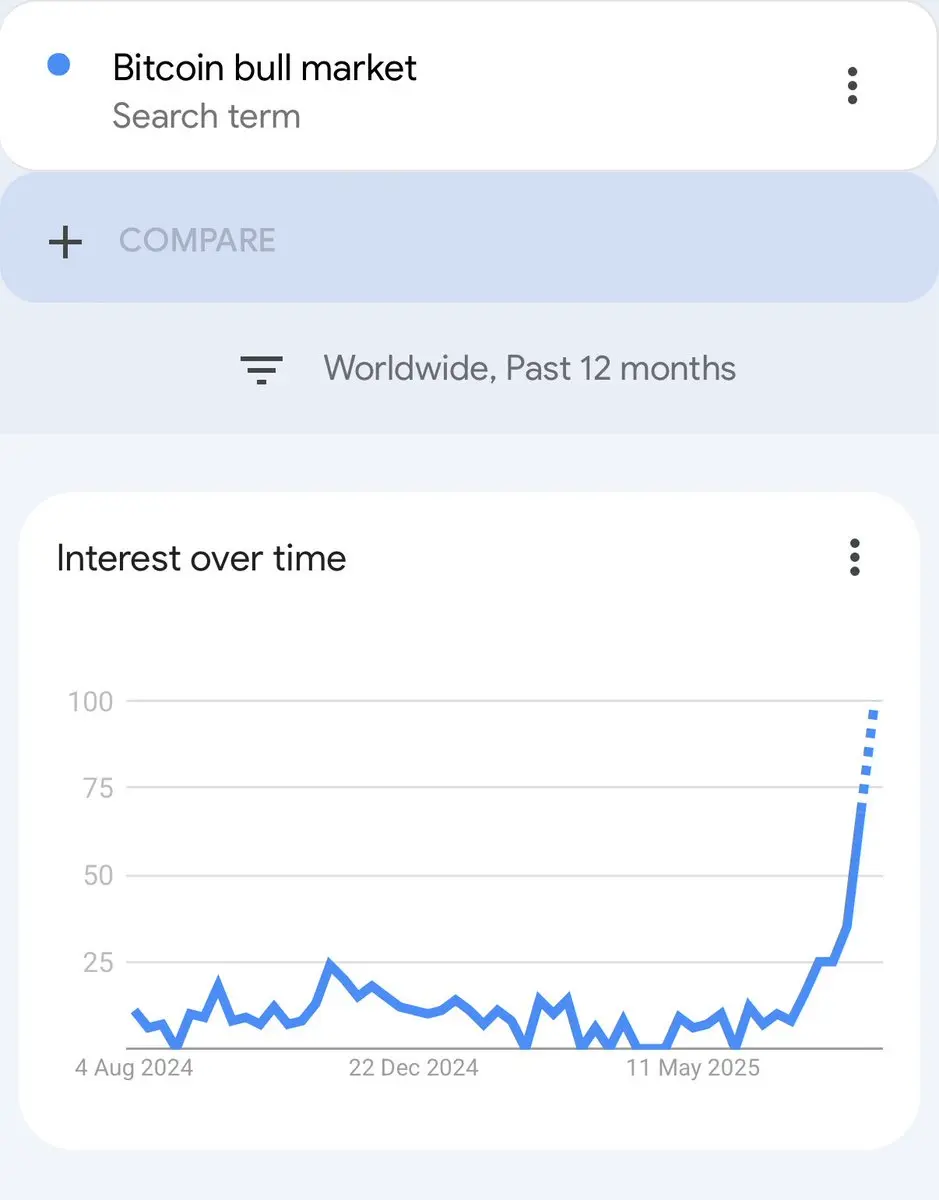
Task: Select the dotted projected peak near 100
Action: [868, 750]
